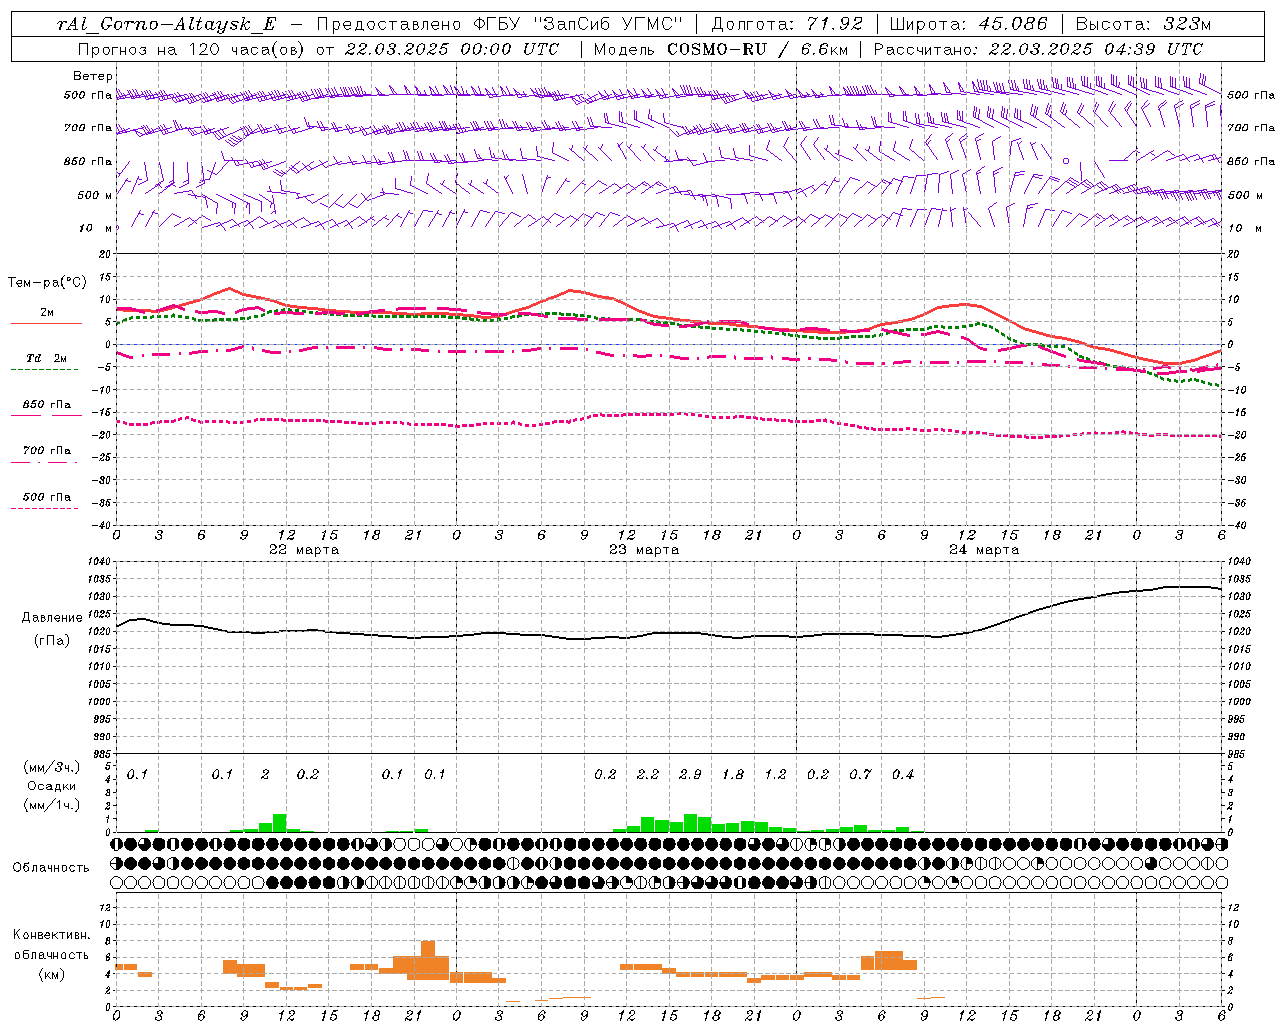
Task: Click the 2.9 precipitation value
Action: 690,775
